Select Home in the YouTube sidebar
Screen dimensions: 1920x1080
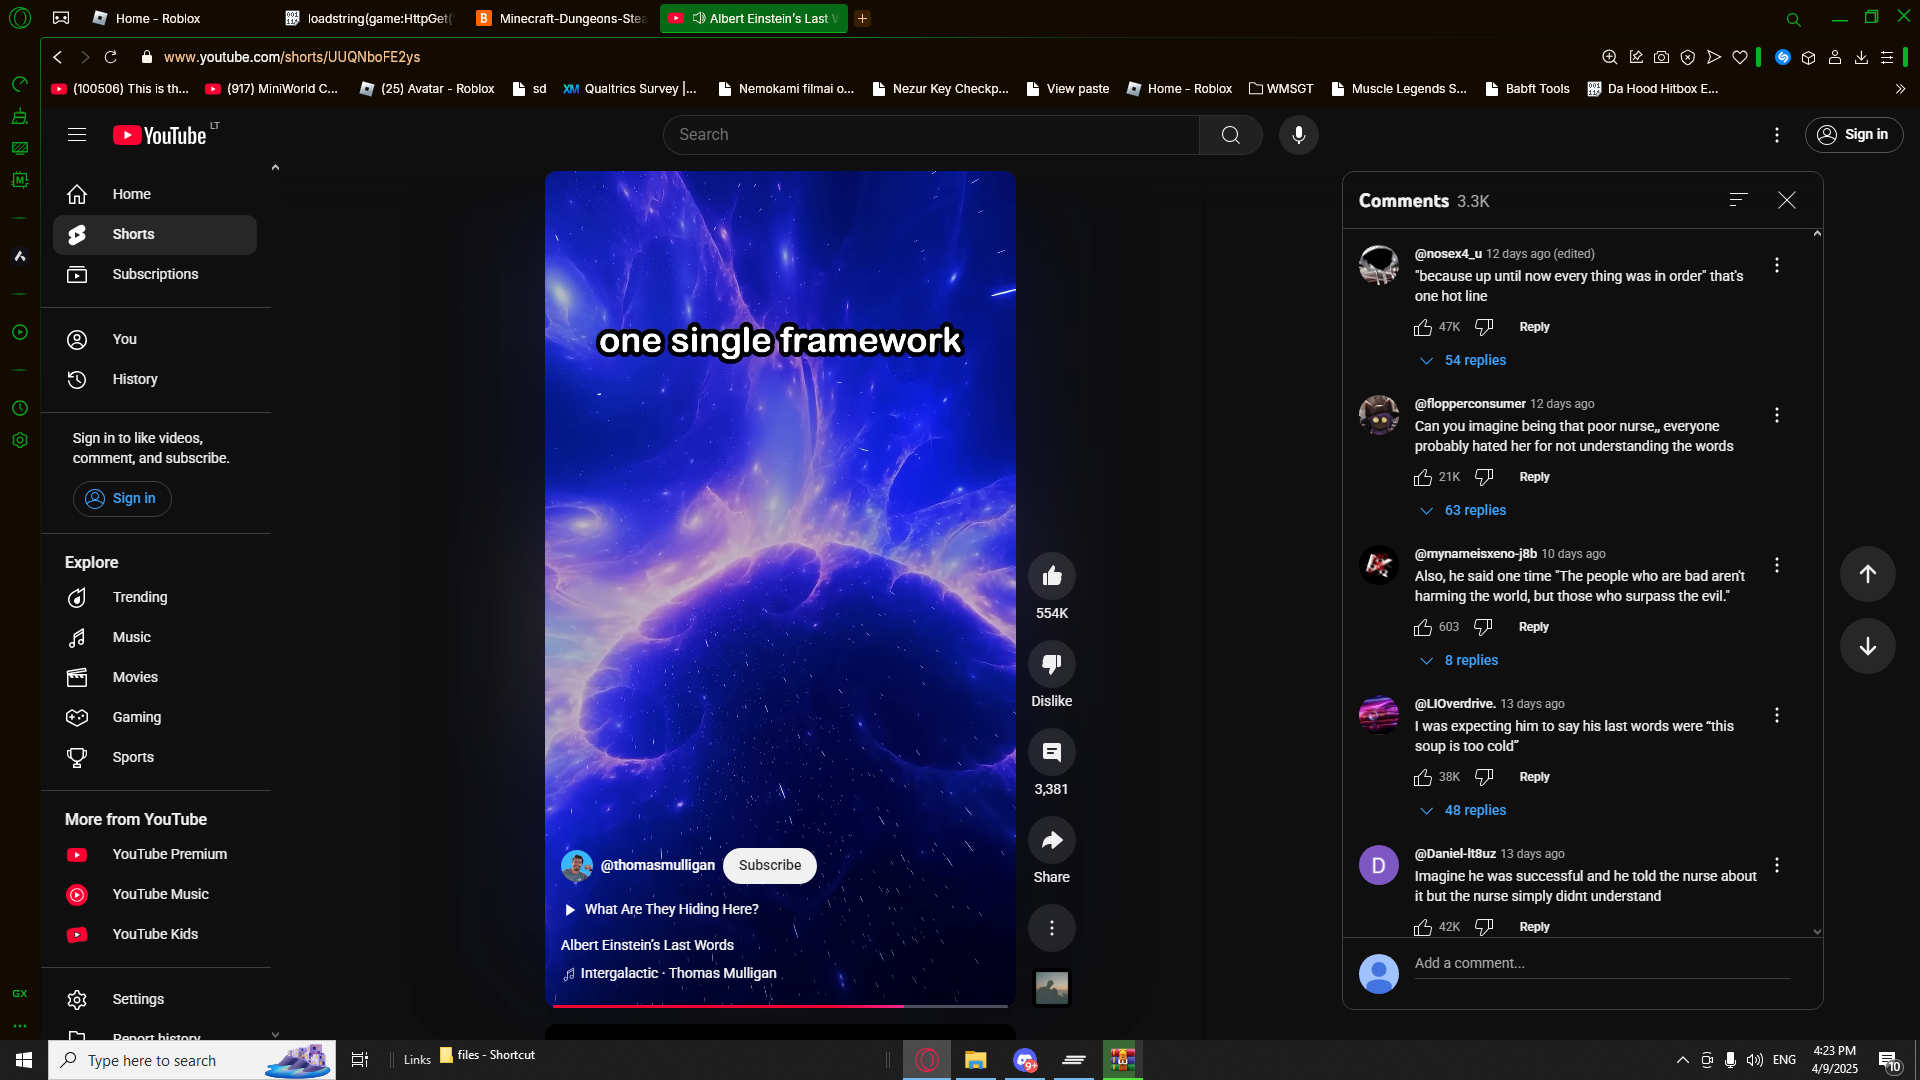click(155, 194)
